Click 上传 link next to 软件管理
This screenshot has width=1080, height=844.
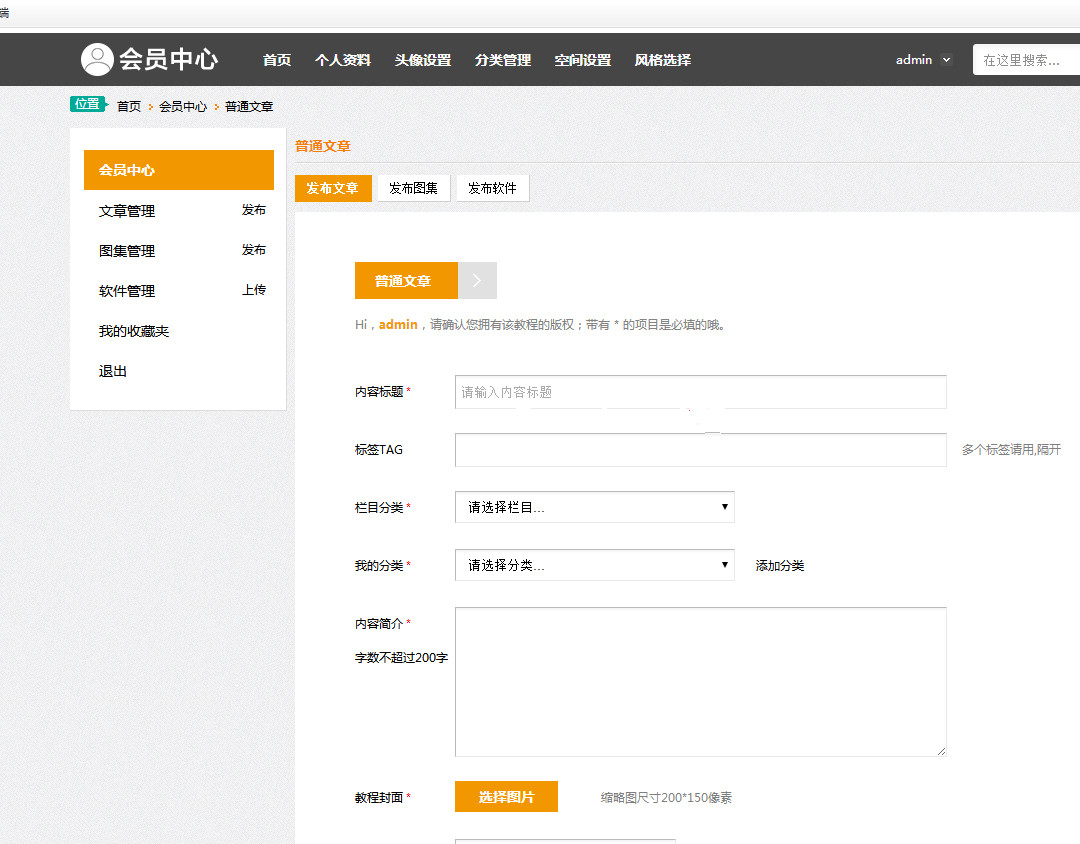[x=254, y=290]
